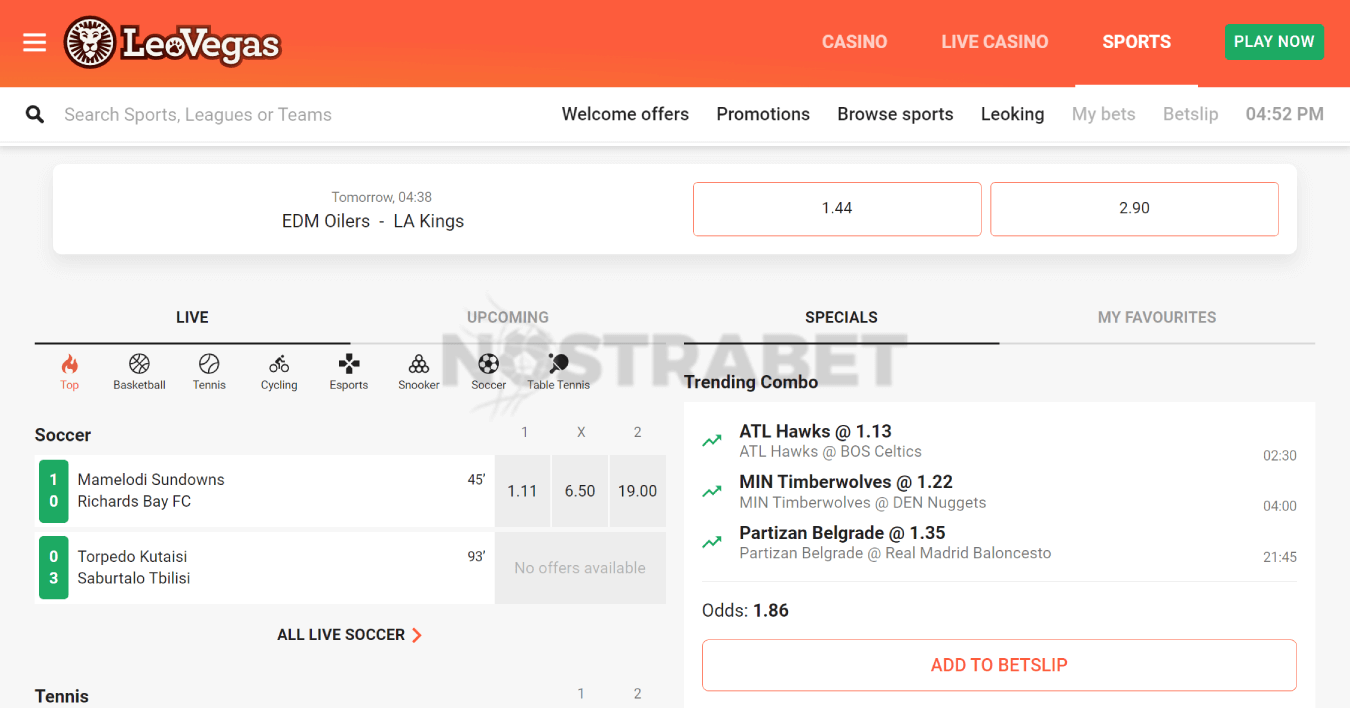
Task: Click the Play Now button
Action: coord(1274,42)
